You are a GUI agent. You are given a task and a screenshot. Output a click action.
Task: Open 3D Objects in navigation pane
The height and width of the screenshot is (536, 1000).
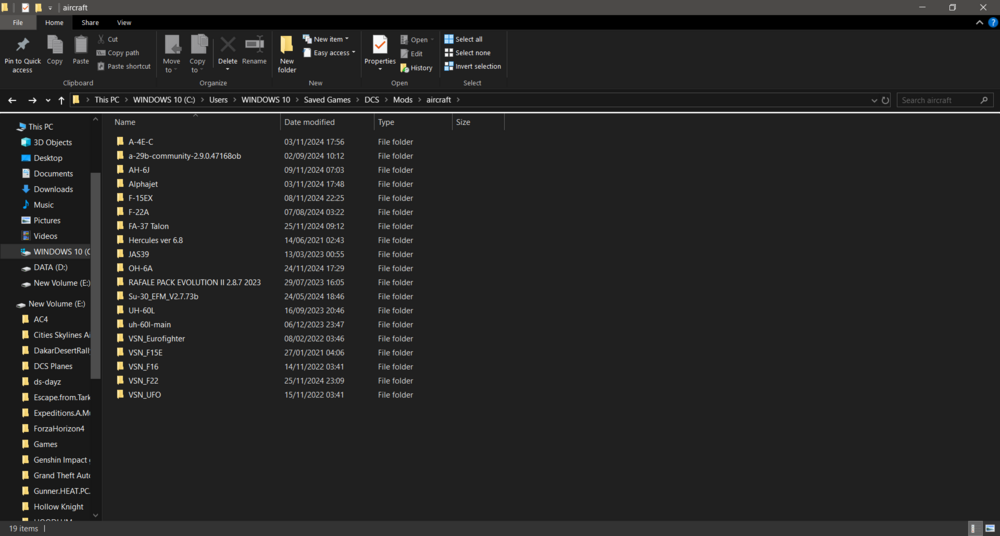(x=52, y=142)
